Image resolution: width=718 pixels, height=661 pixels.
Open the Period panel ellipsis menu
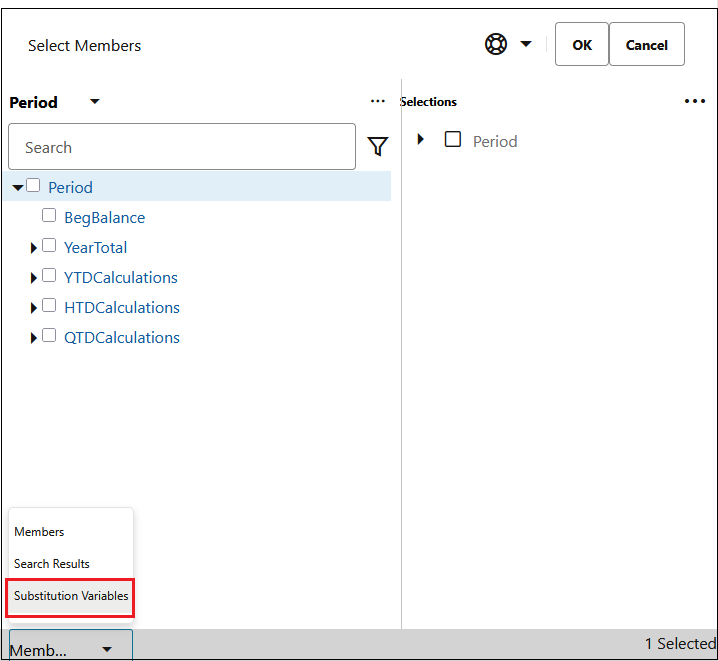(x=378, y=101)
